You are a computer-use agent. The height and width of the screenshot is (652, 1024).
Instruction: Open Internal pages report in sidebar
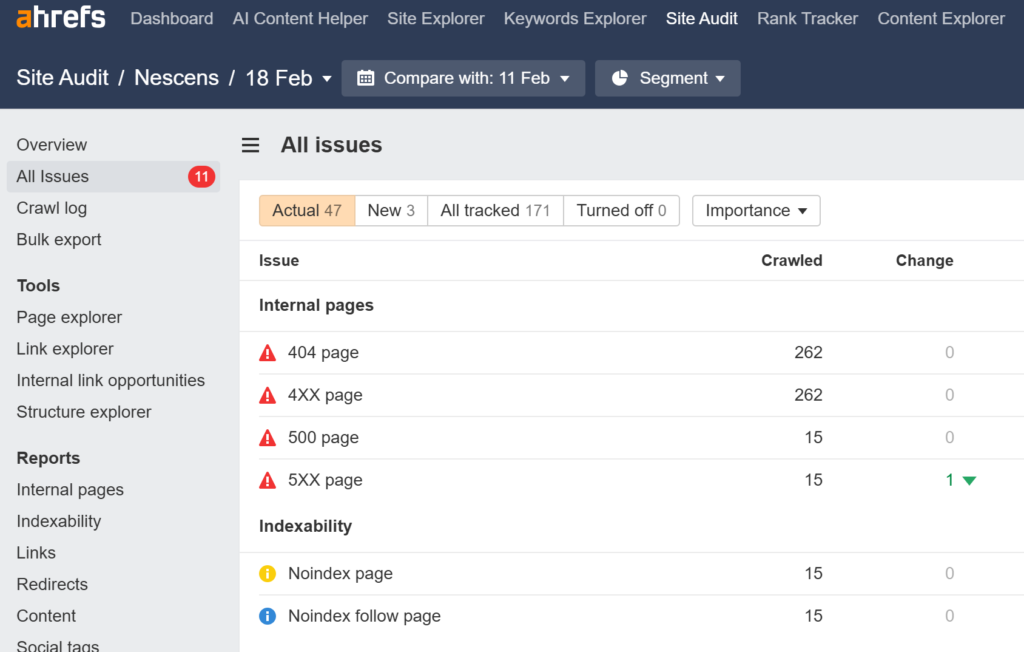pyautogui.click(x=70, y=490)
